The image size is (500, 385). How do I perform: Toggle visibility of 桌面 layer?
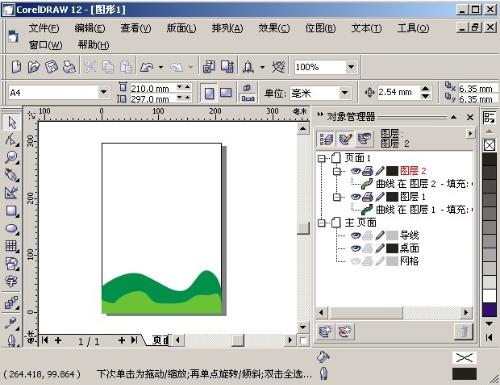point(356,248)
